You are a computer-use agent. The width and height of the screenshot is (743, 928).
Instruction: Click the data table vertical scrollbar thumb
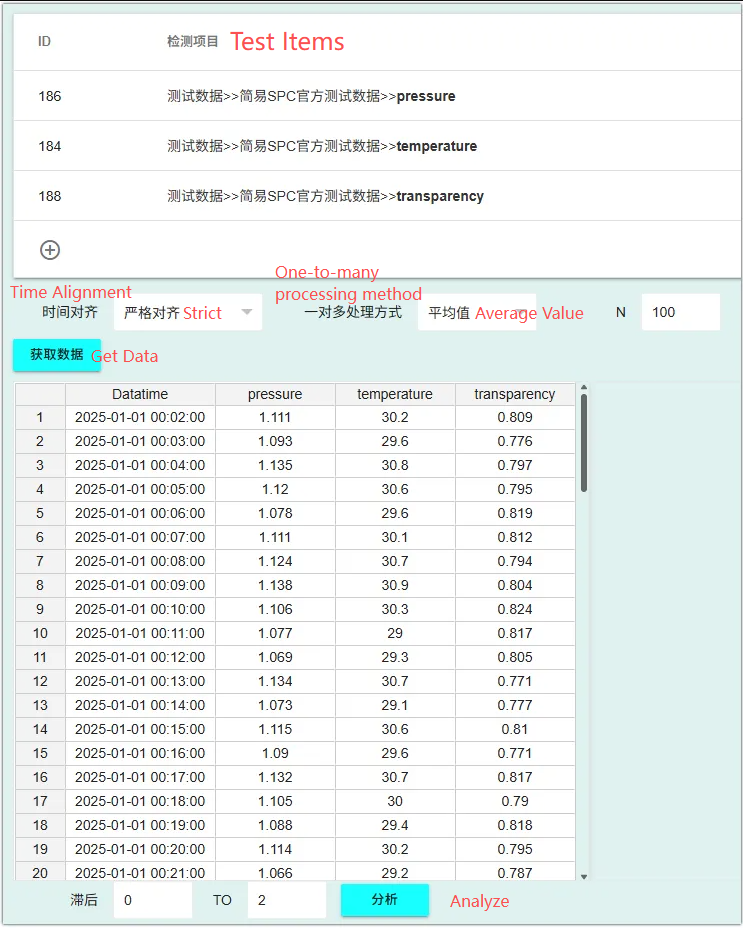coord(584,443)
